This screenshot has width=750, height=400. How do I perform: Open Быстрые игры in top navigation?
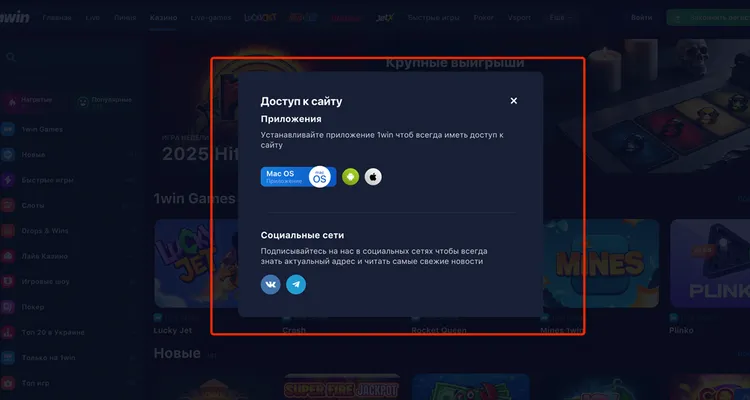coord(433,18)
